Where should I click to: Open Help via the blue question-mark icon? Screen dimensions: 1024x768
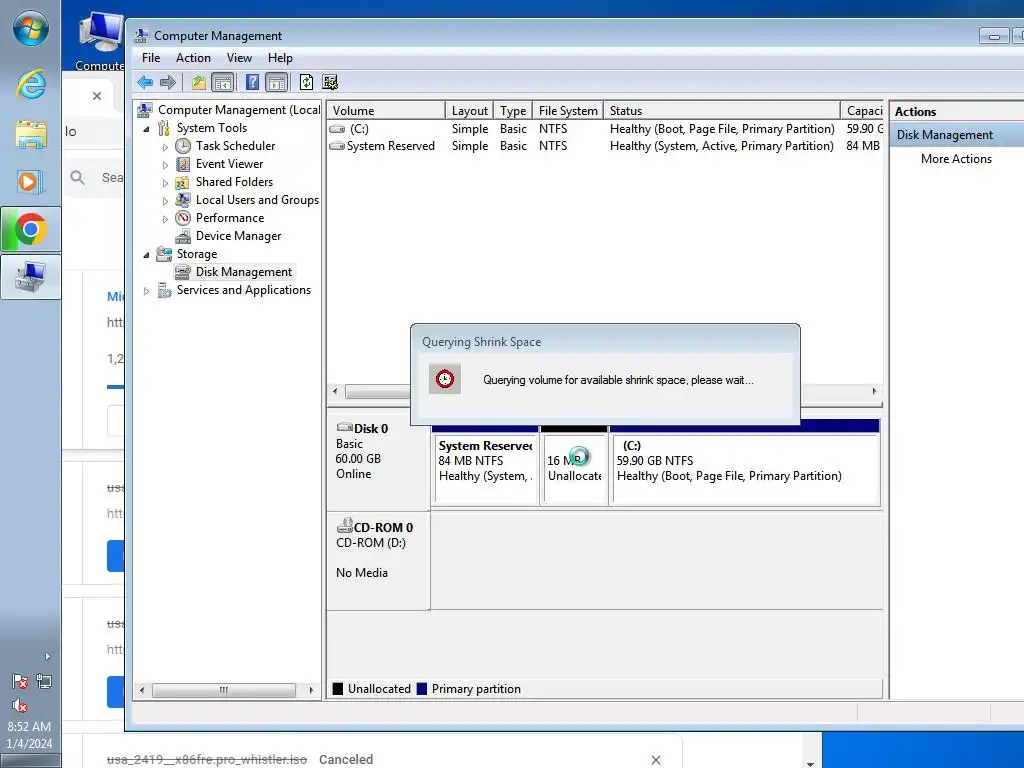coord(252,82)
